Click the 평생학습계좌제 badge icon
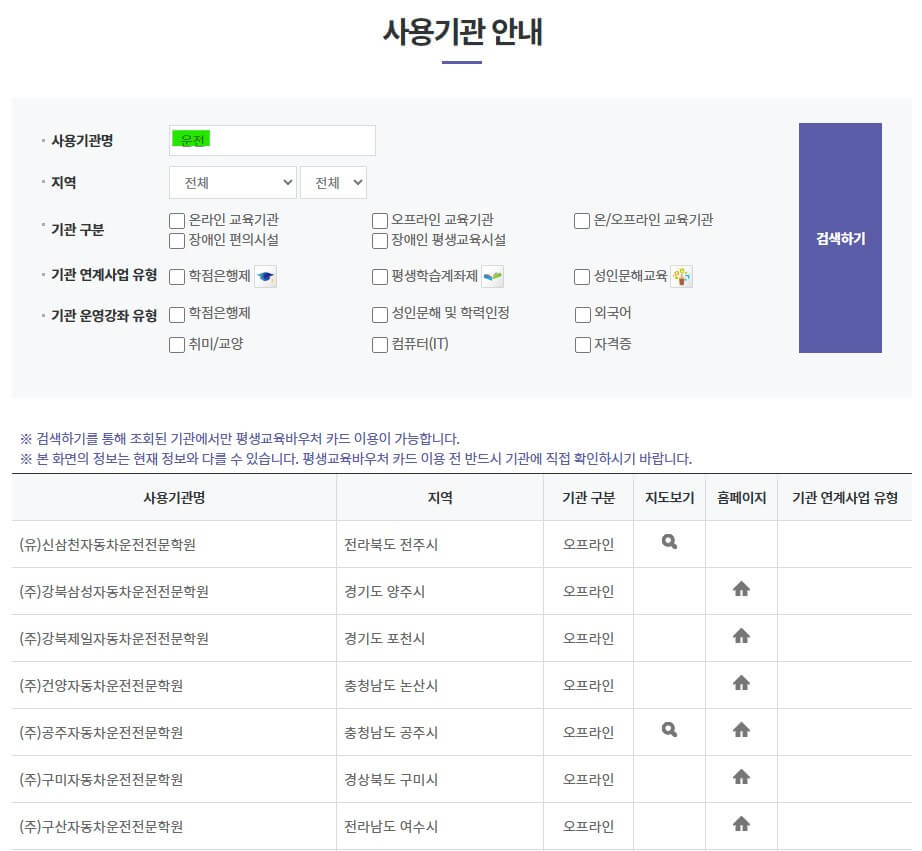This screenshot has width=922, height=851. click(x=493, y=274)
